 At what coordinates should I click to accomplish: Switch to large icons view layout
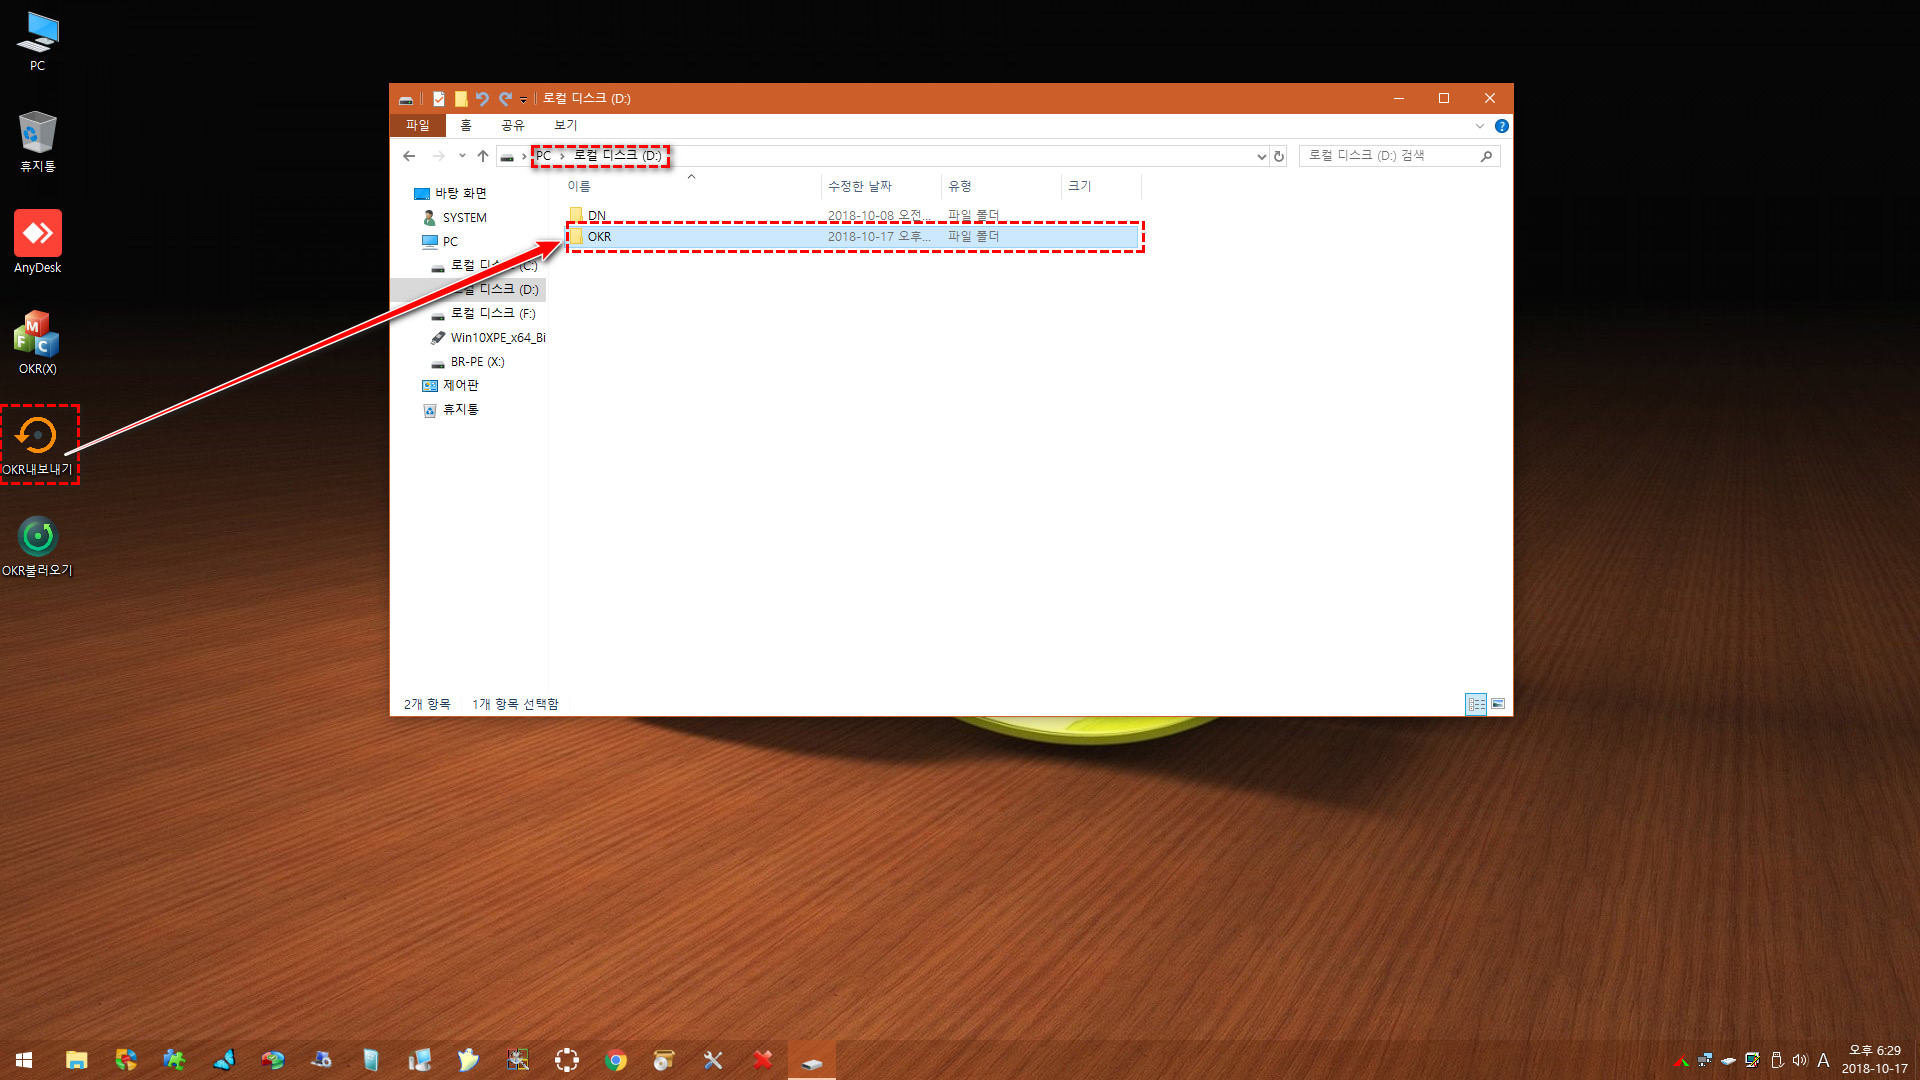pos(1498,704)
